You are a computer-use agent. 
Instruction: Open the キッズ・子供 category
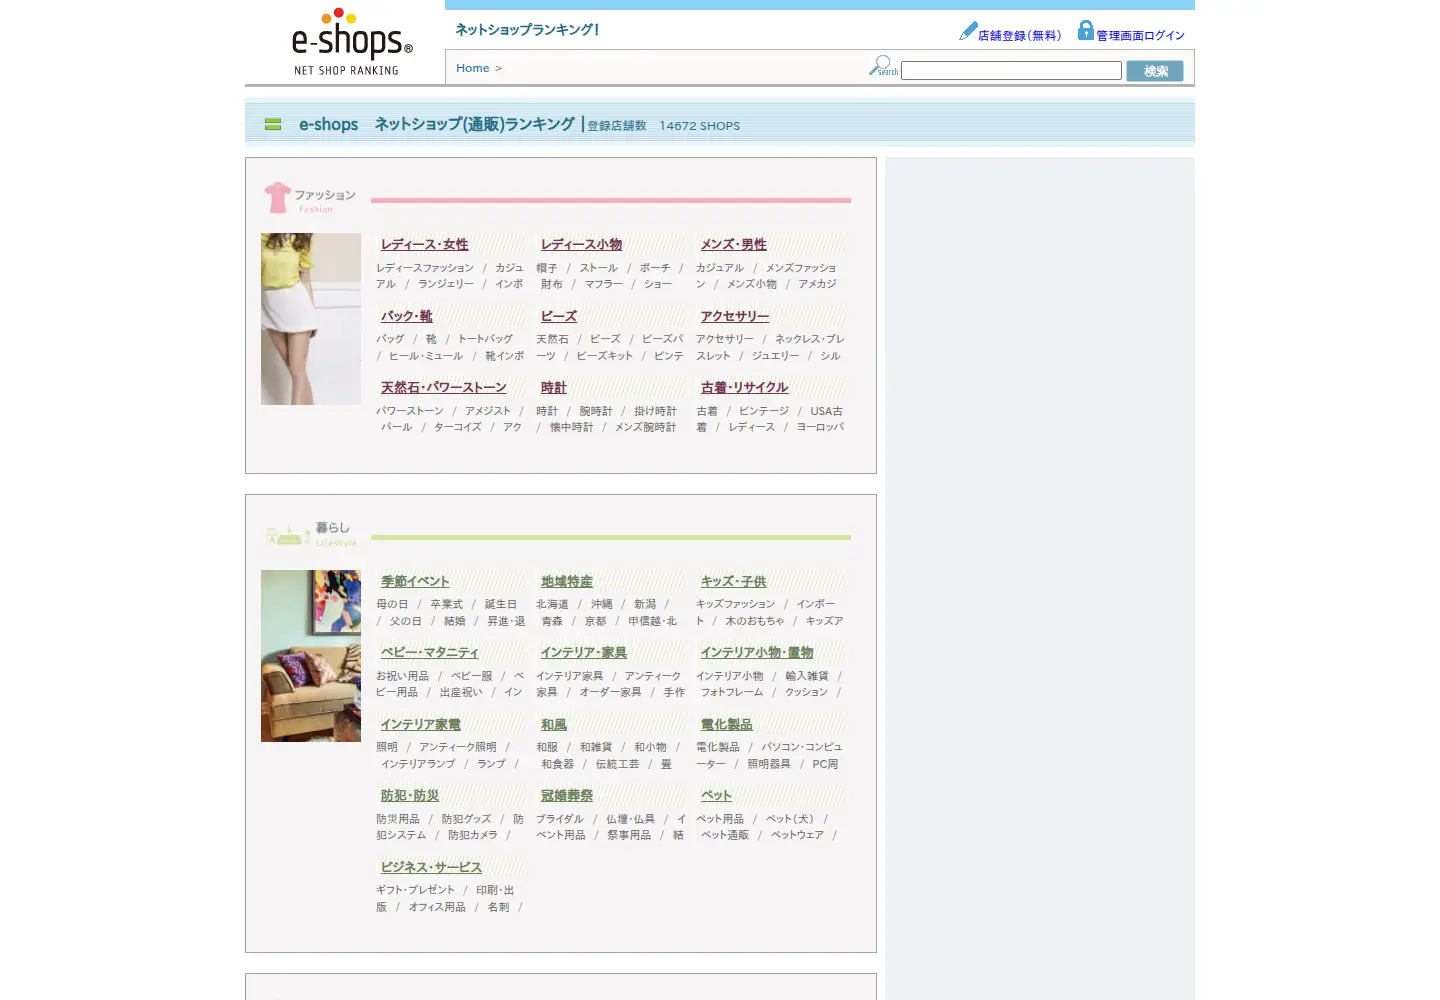[733, 582]
